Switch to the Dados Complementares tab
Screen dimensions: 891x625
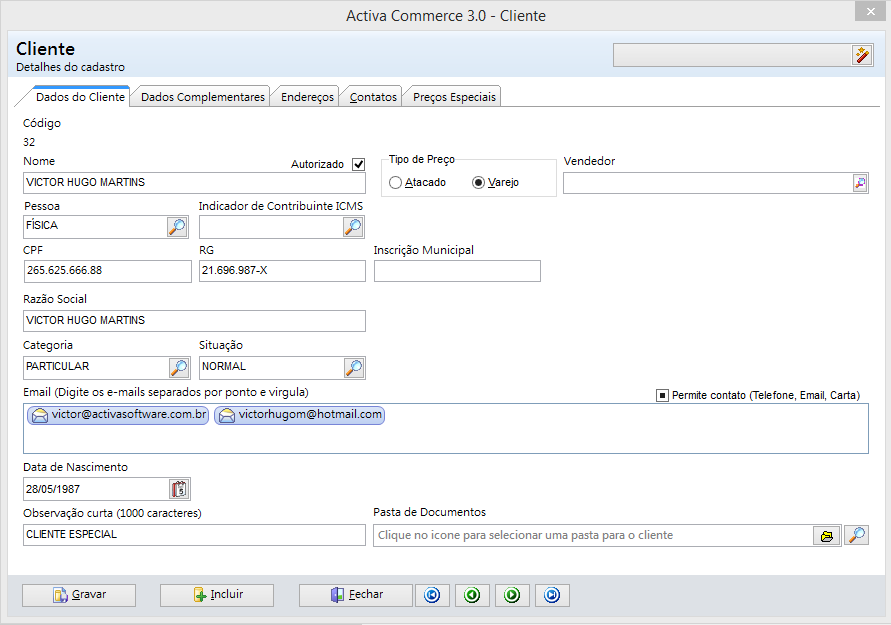pyautogui.click(x=203, y=97)
